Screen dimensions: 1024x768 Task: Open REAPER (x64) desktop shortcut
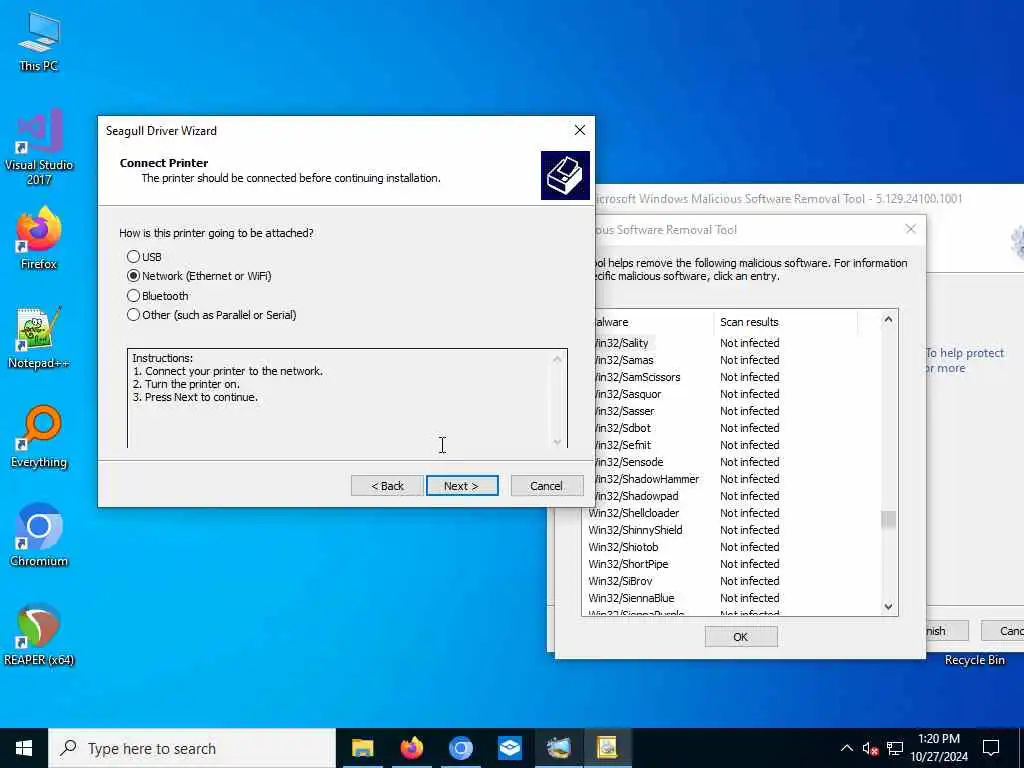(x=39, y=635)
